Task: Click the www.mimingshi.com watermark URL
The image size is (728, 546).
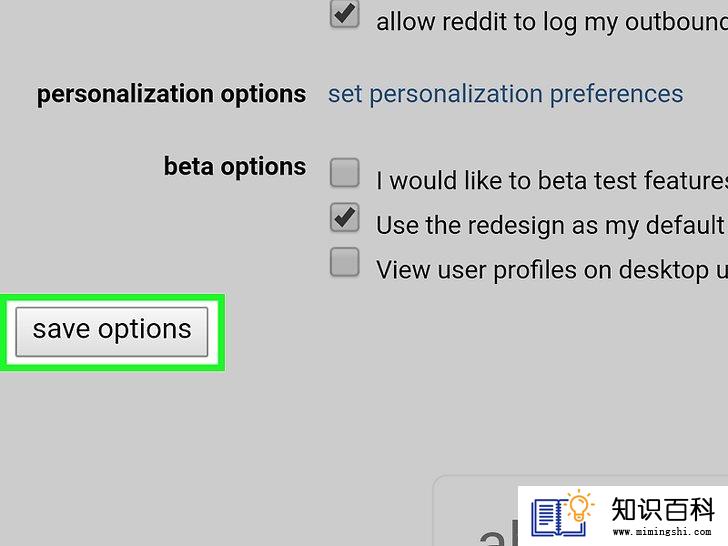Action: point(663,532)
